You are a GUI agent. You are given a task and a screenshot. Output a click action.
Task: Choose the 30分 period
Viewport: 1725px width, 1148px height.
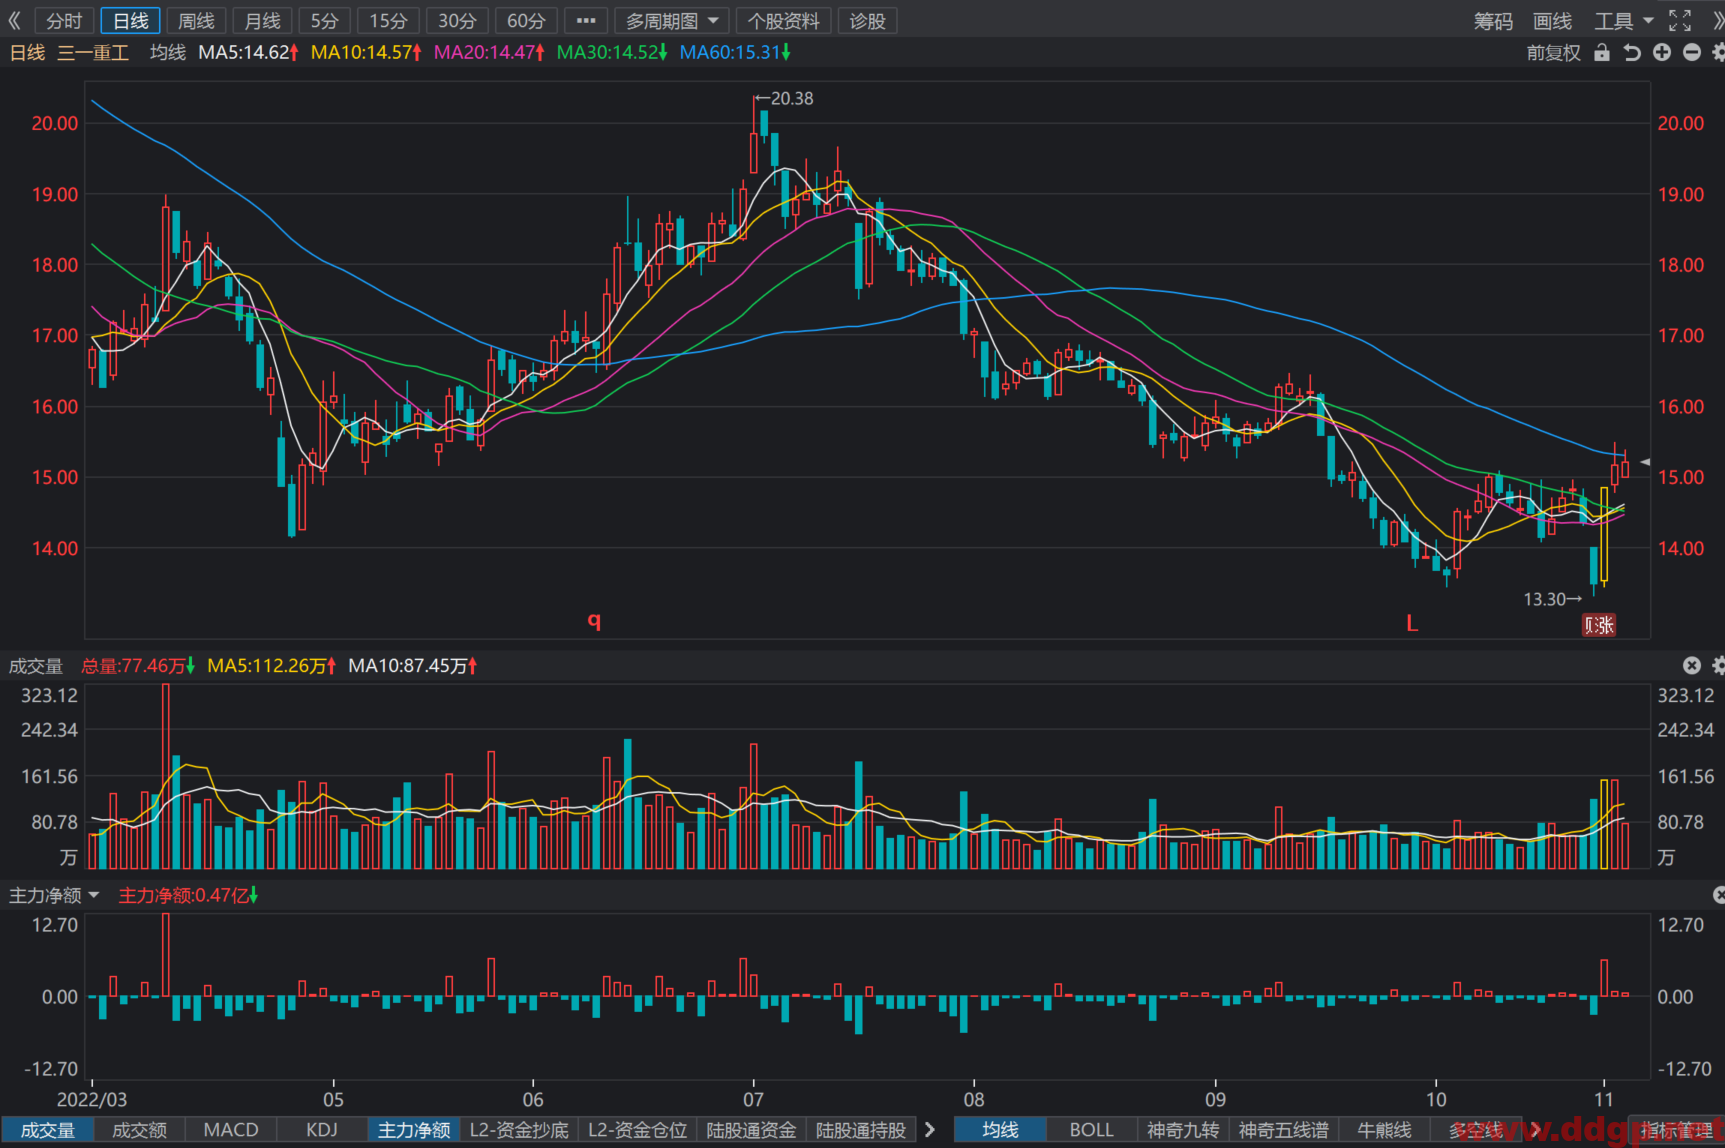pyautogui.click(x=457, y=21)
